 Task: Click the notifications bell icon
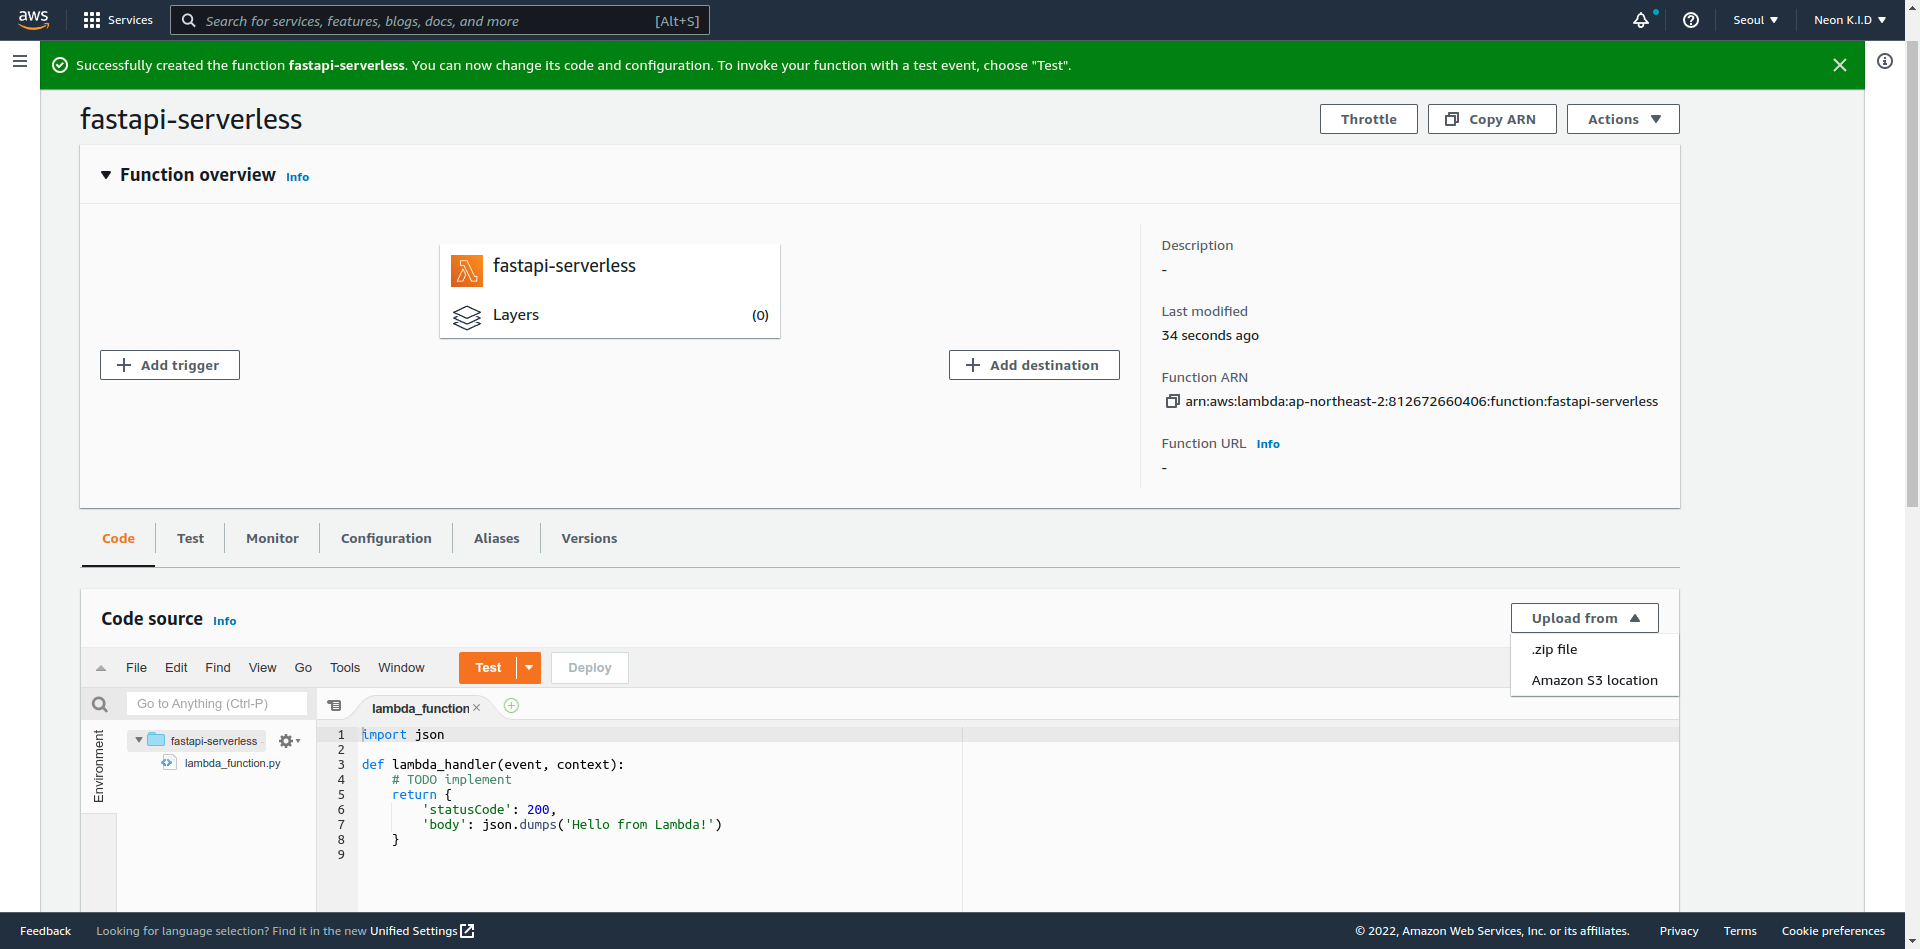1641,20
